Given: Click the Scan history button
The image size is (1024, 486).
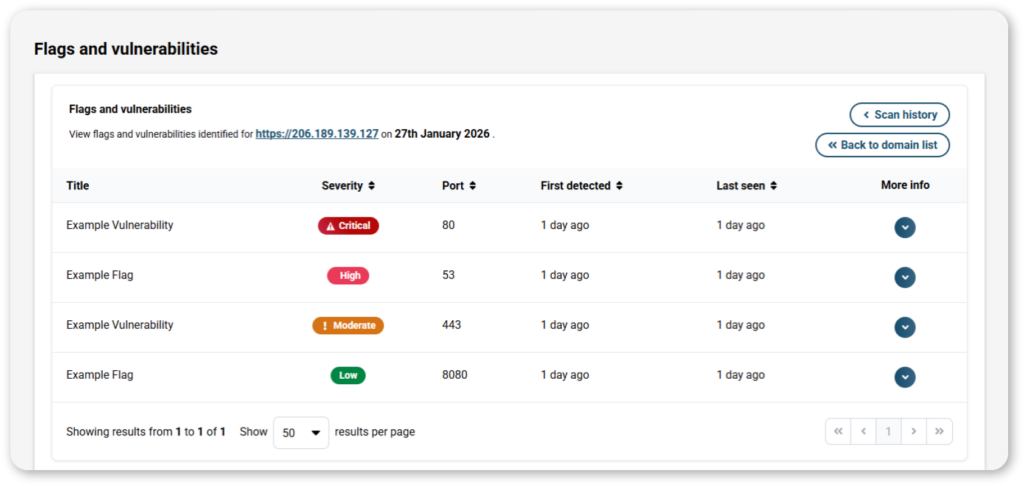Looking at the screenshot, I should [x=899, y=115].
